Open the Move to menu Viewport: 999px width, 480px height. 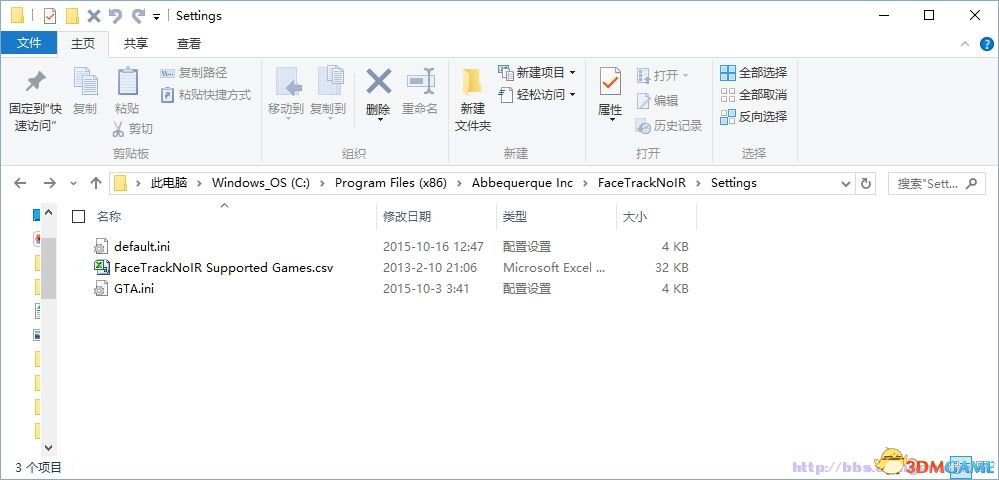tap(285, 93)
